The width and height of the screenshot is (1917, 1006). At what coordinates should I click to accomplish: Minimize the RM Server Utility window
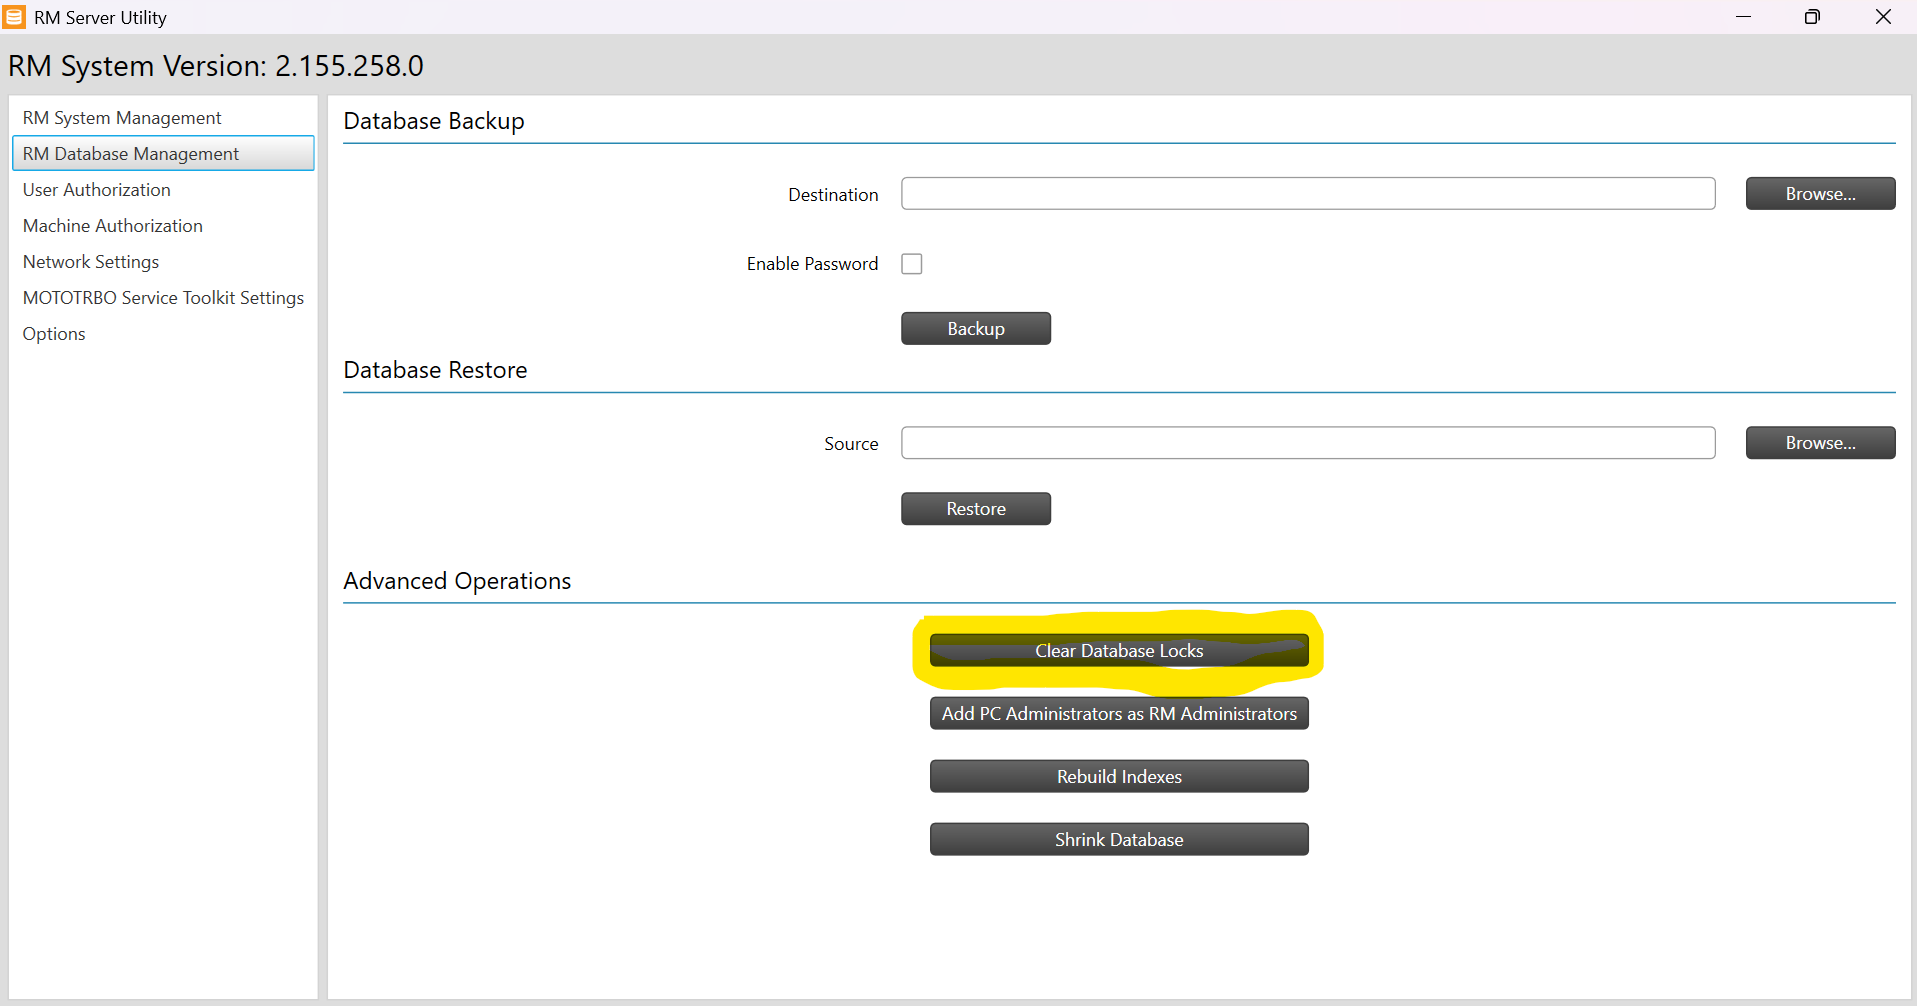[x=1743, y=17]
